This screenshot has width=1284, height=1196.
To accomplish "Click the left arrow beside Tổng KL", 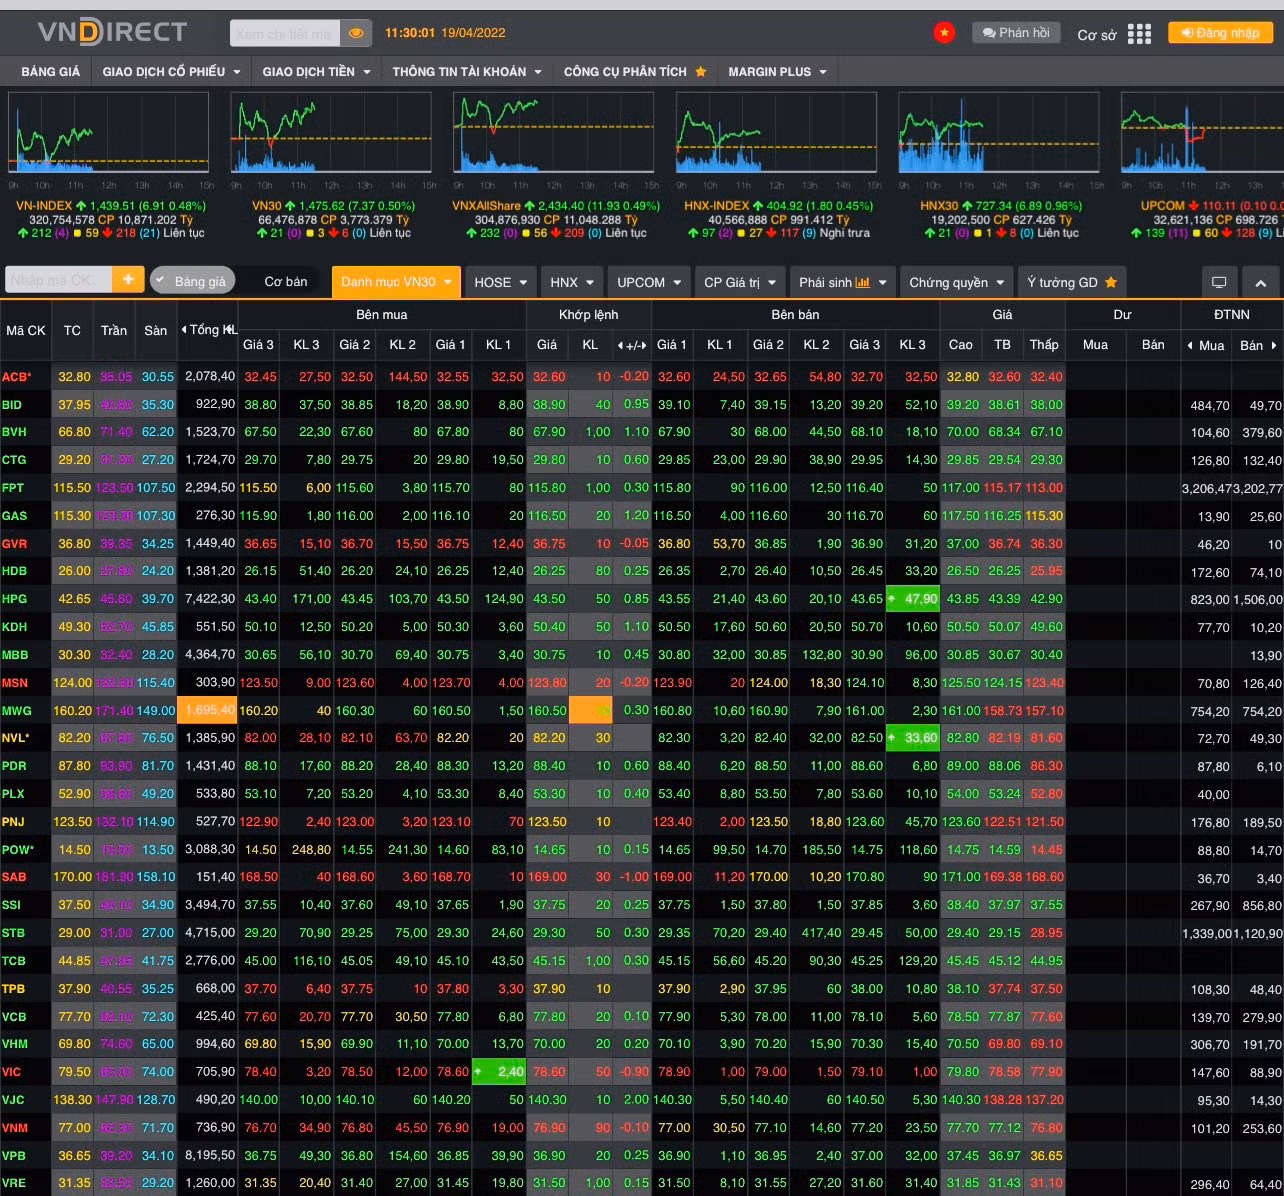I will [x=184, y=330].
